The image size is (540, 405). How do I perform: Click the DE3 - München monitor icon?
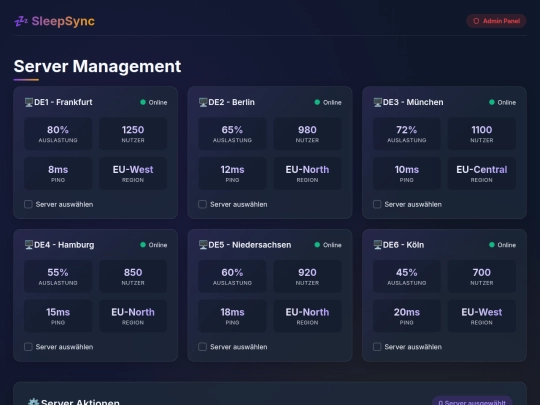378,102
